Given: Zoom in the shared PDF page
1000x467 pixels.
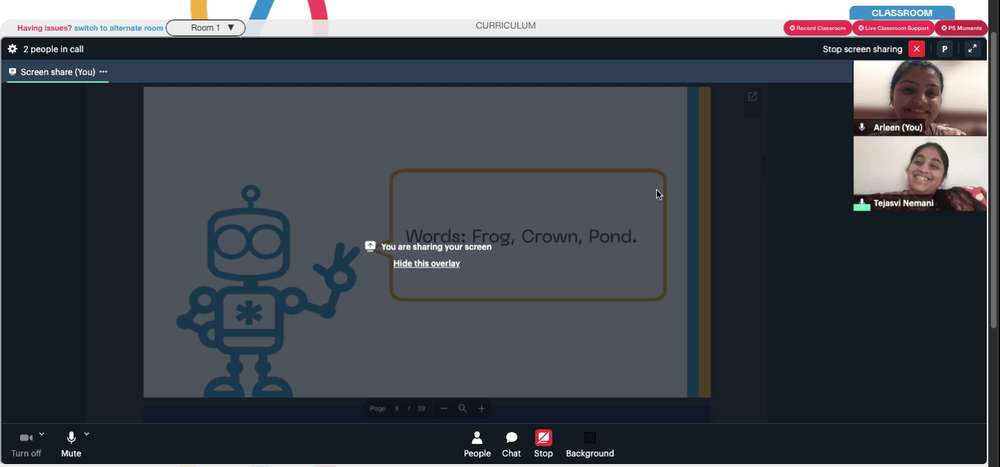Looking at the screenshot, I should tap(482, 408).
